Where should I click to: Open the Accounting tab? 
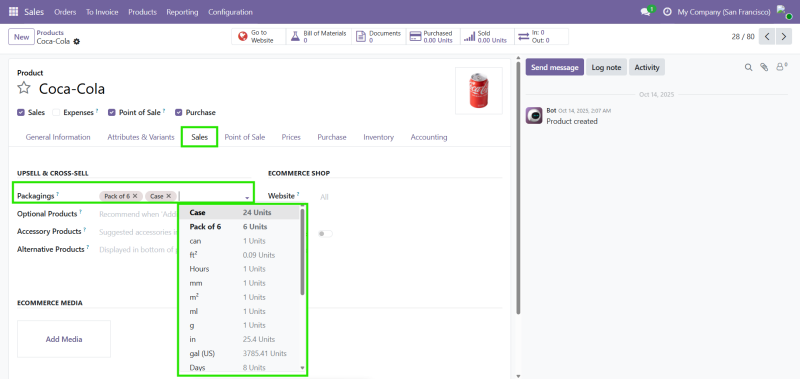click(x=429, y=137)
